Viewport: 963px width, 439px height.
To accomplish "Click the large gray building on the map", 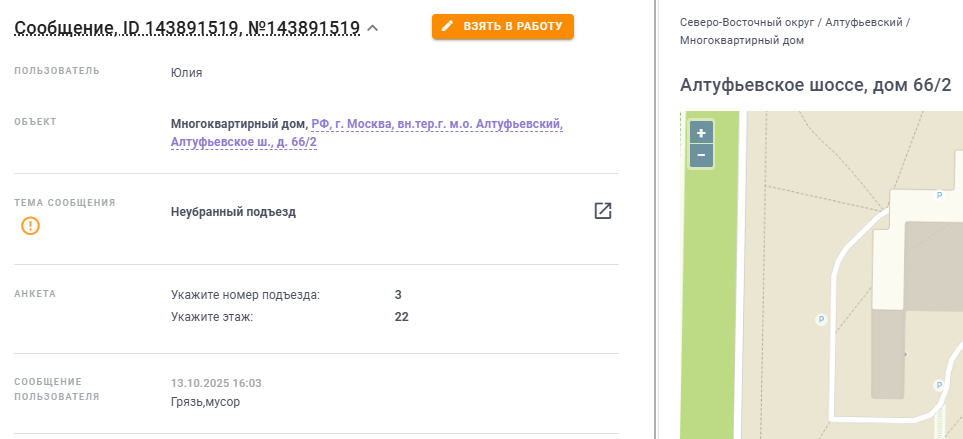I will (x=934, y=265).
